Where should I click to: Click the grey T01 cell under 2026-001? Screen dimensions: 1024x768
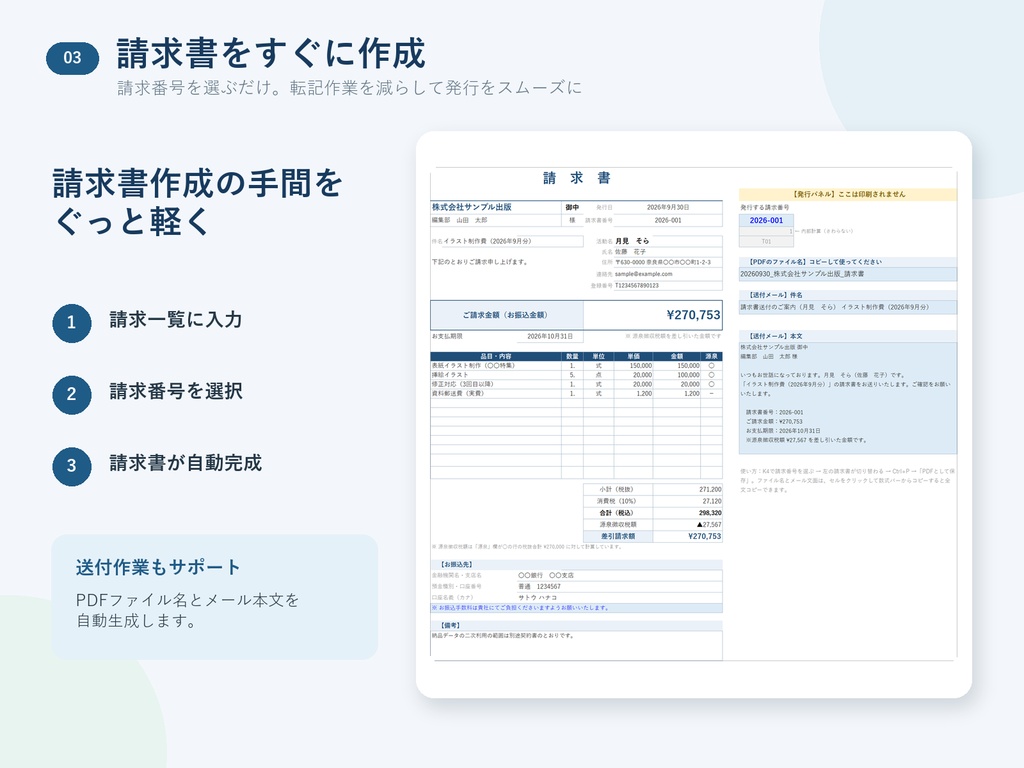click(x=766, y=241)
